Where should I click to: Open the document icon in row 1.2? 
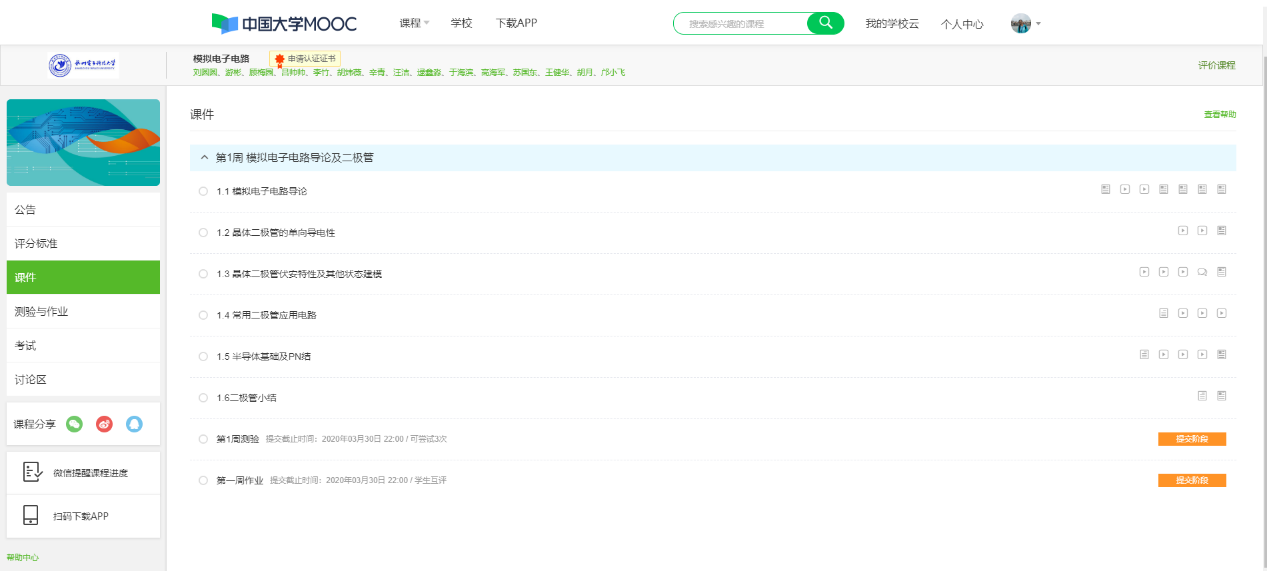[1222, 231]
